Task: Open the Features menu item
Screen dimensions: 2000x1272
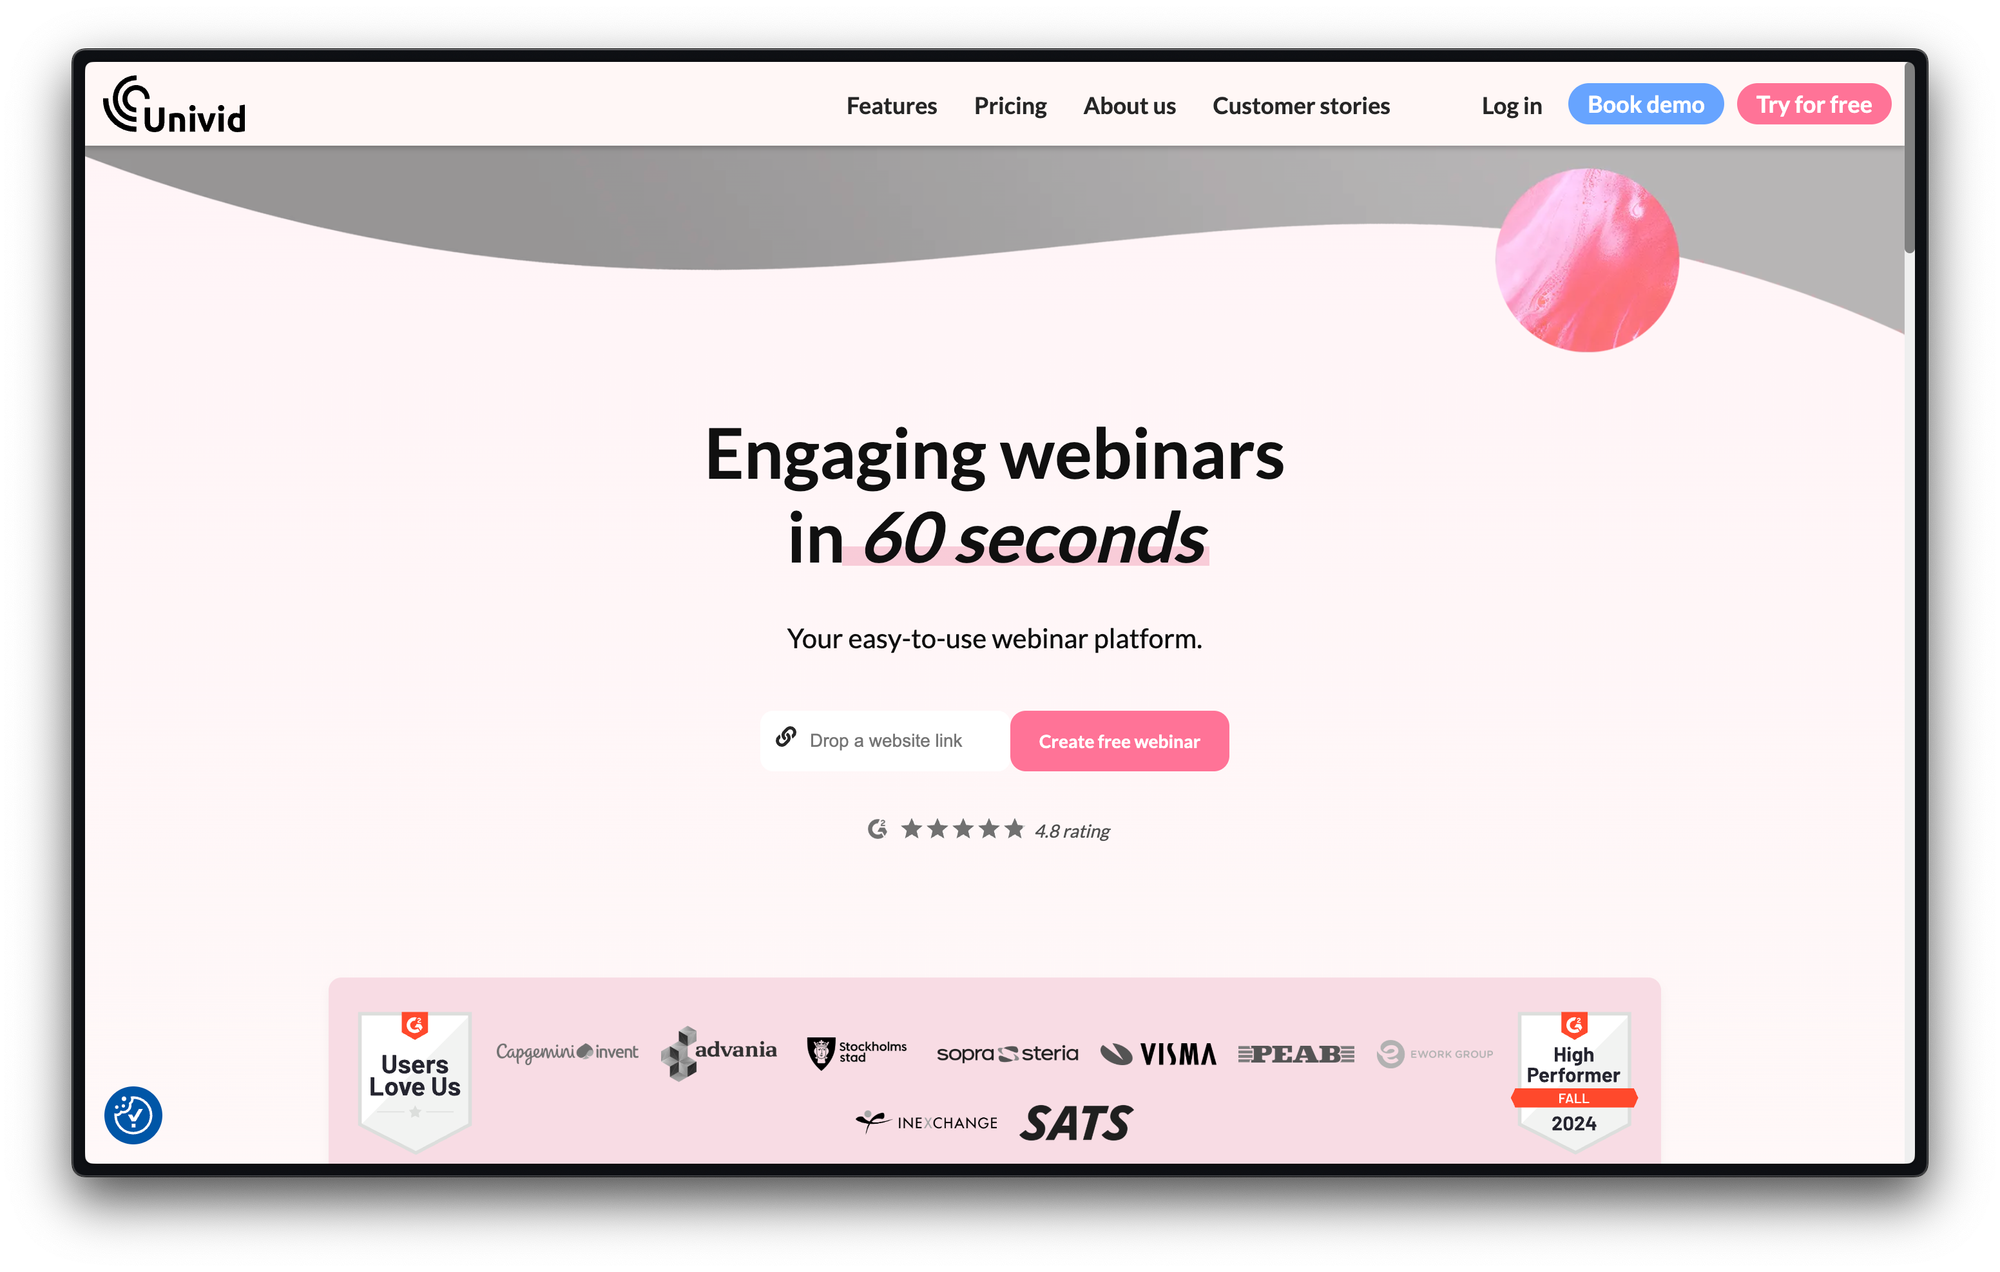Action: point(891,105)
